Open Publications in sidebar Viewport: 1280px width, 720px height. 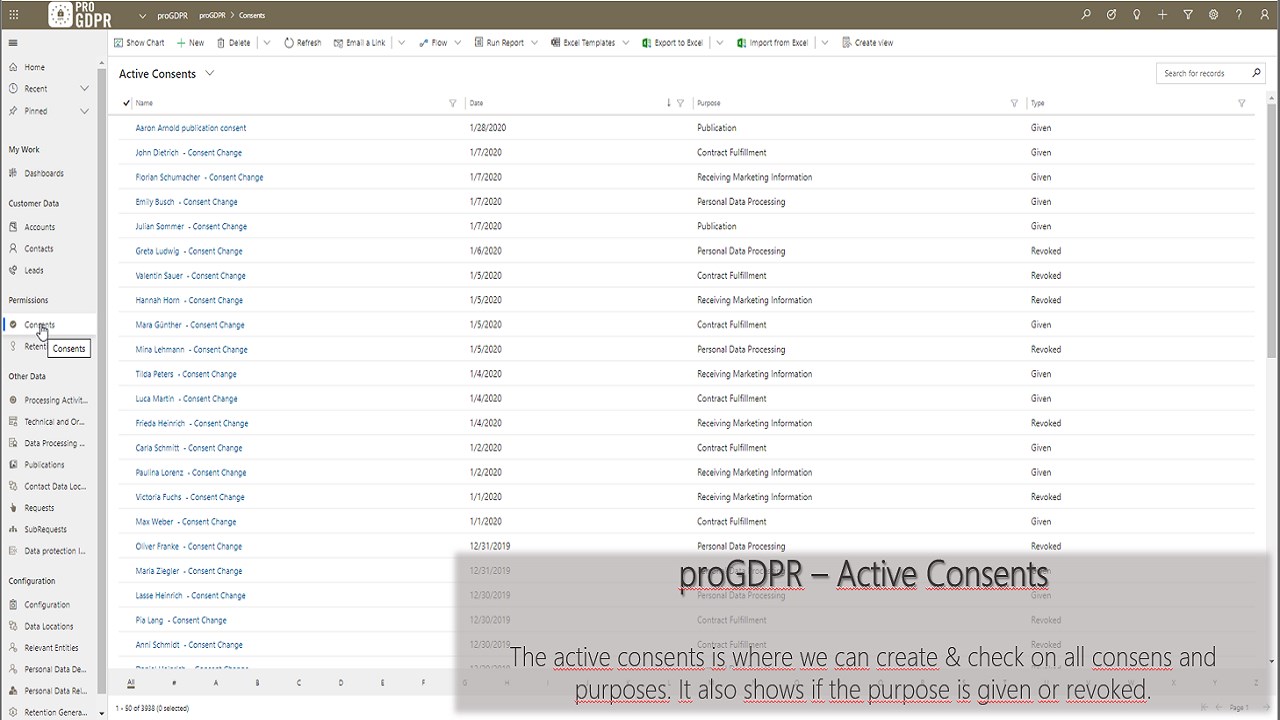click(x=44, y=465)
